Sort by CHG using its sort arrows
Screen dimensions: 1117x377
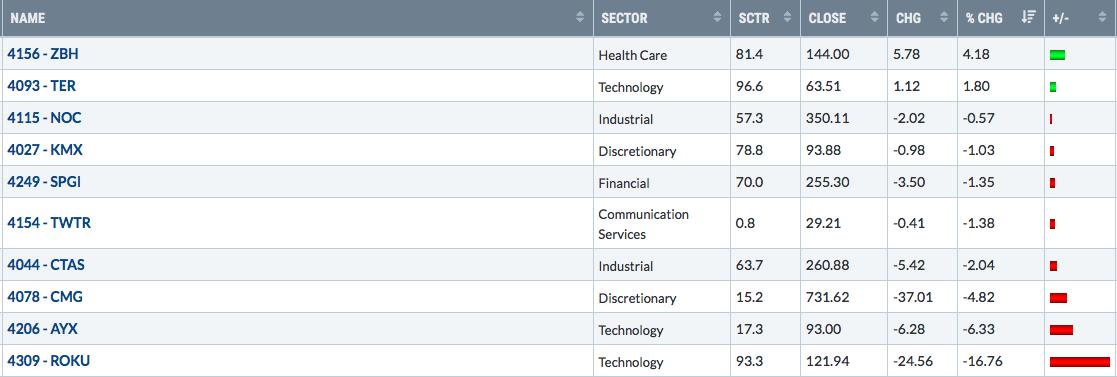click(943, 18)
